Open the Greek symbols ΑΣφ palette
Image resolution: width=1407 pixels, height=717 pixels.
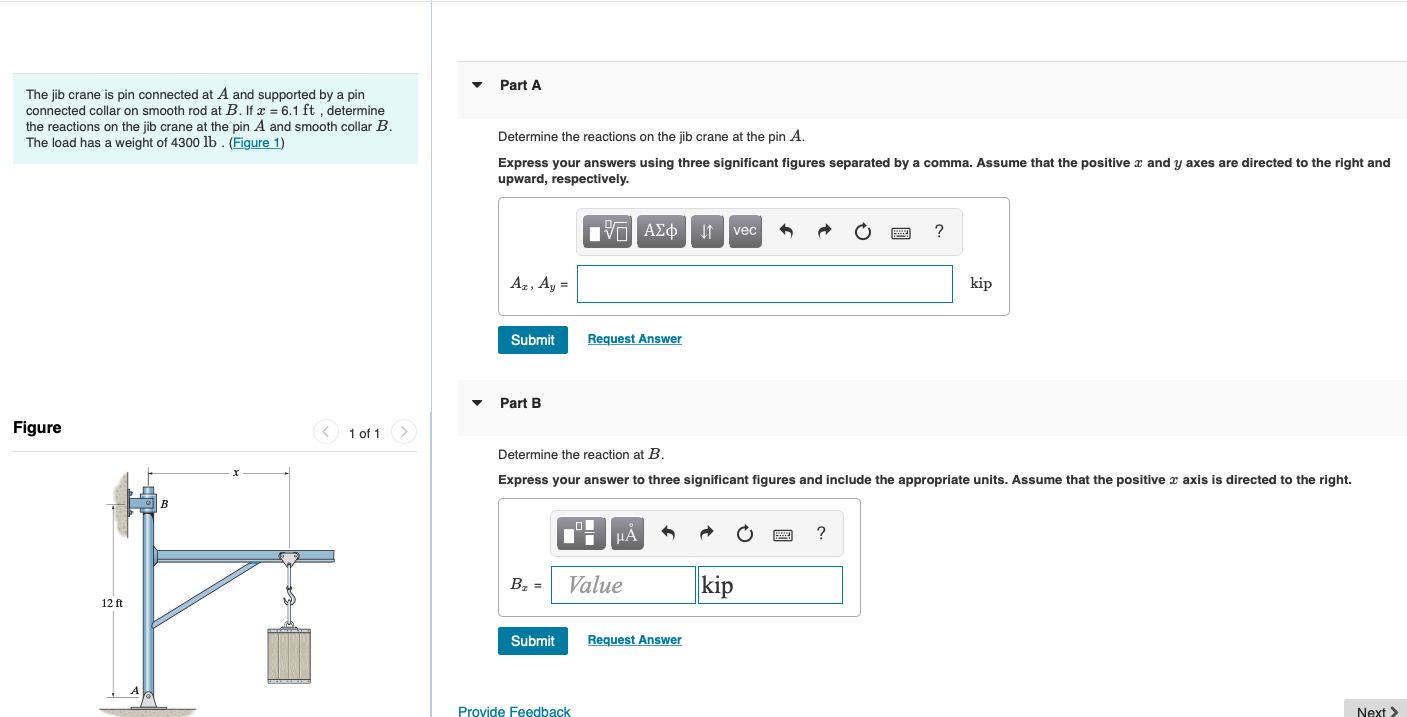pos(661,231)
